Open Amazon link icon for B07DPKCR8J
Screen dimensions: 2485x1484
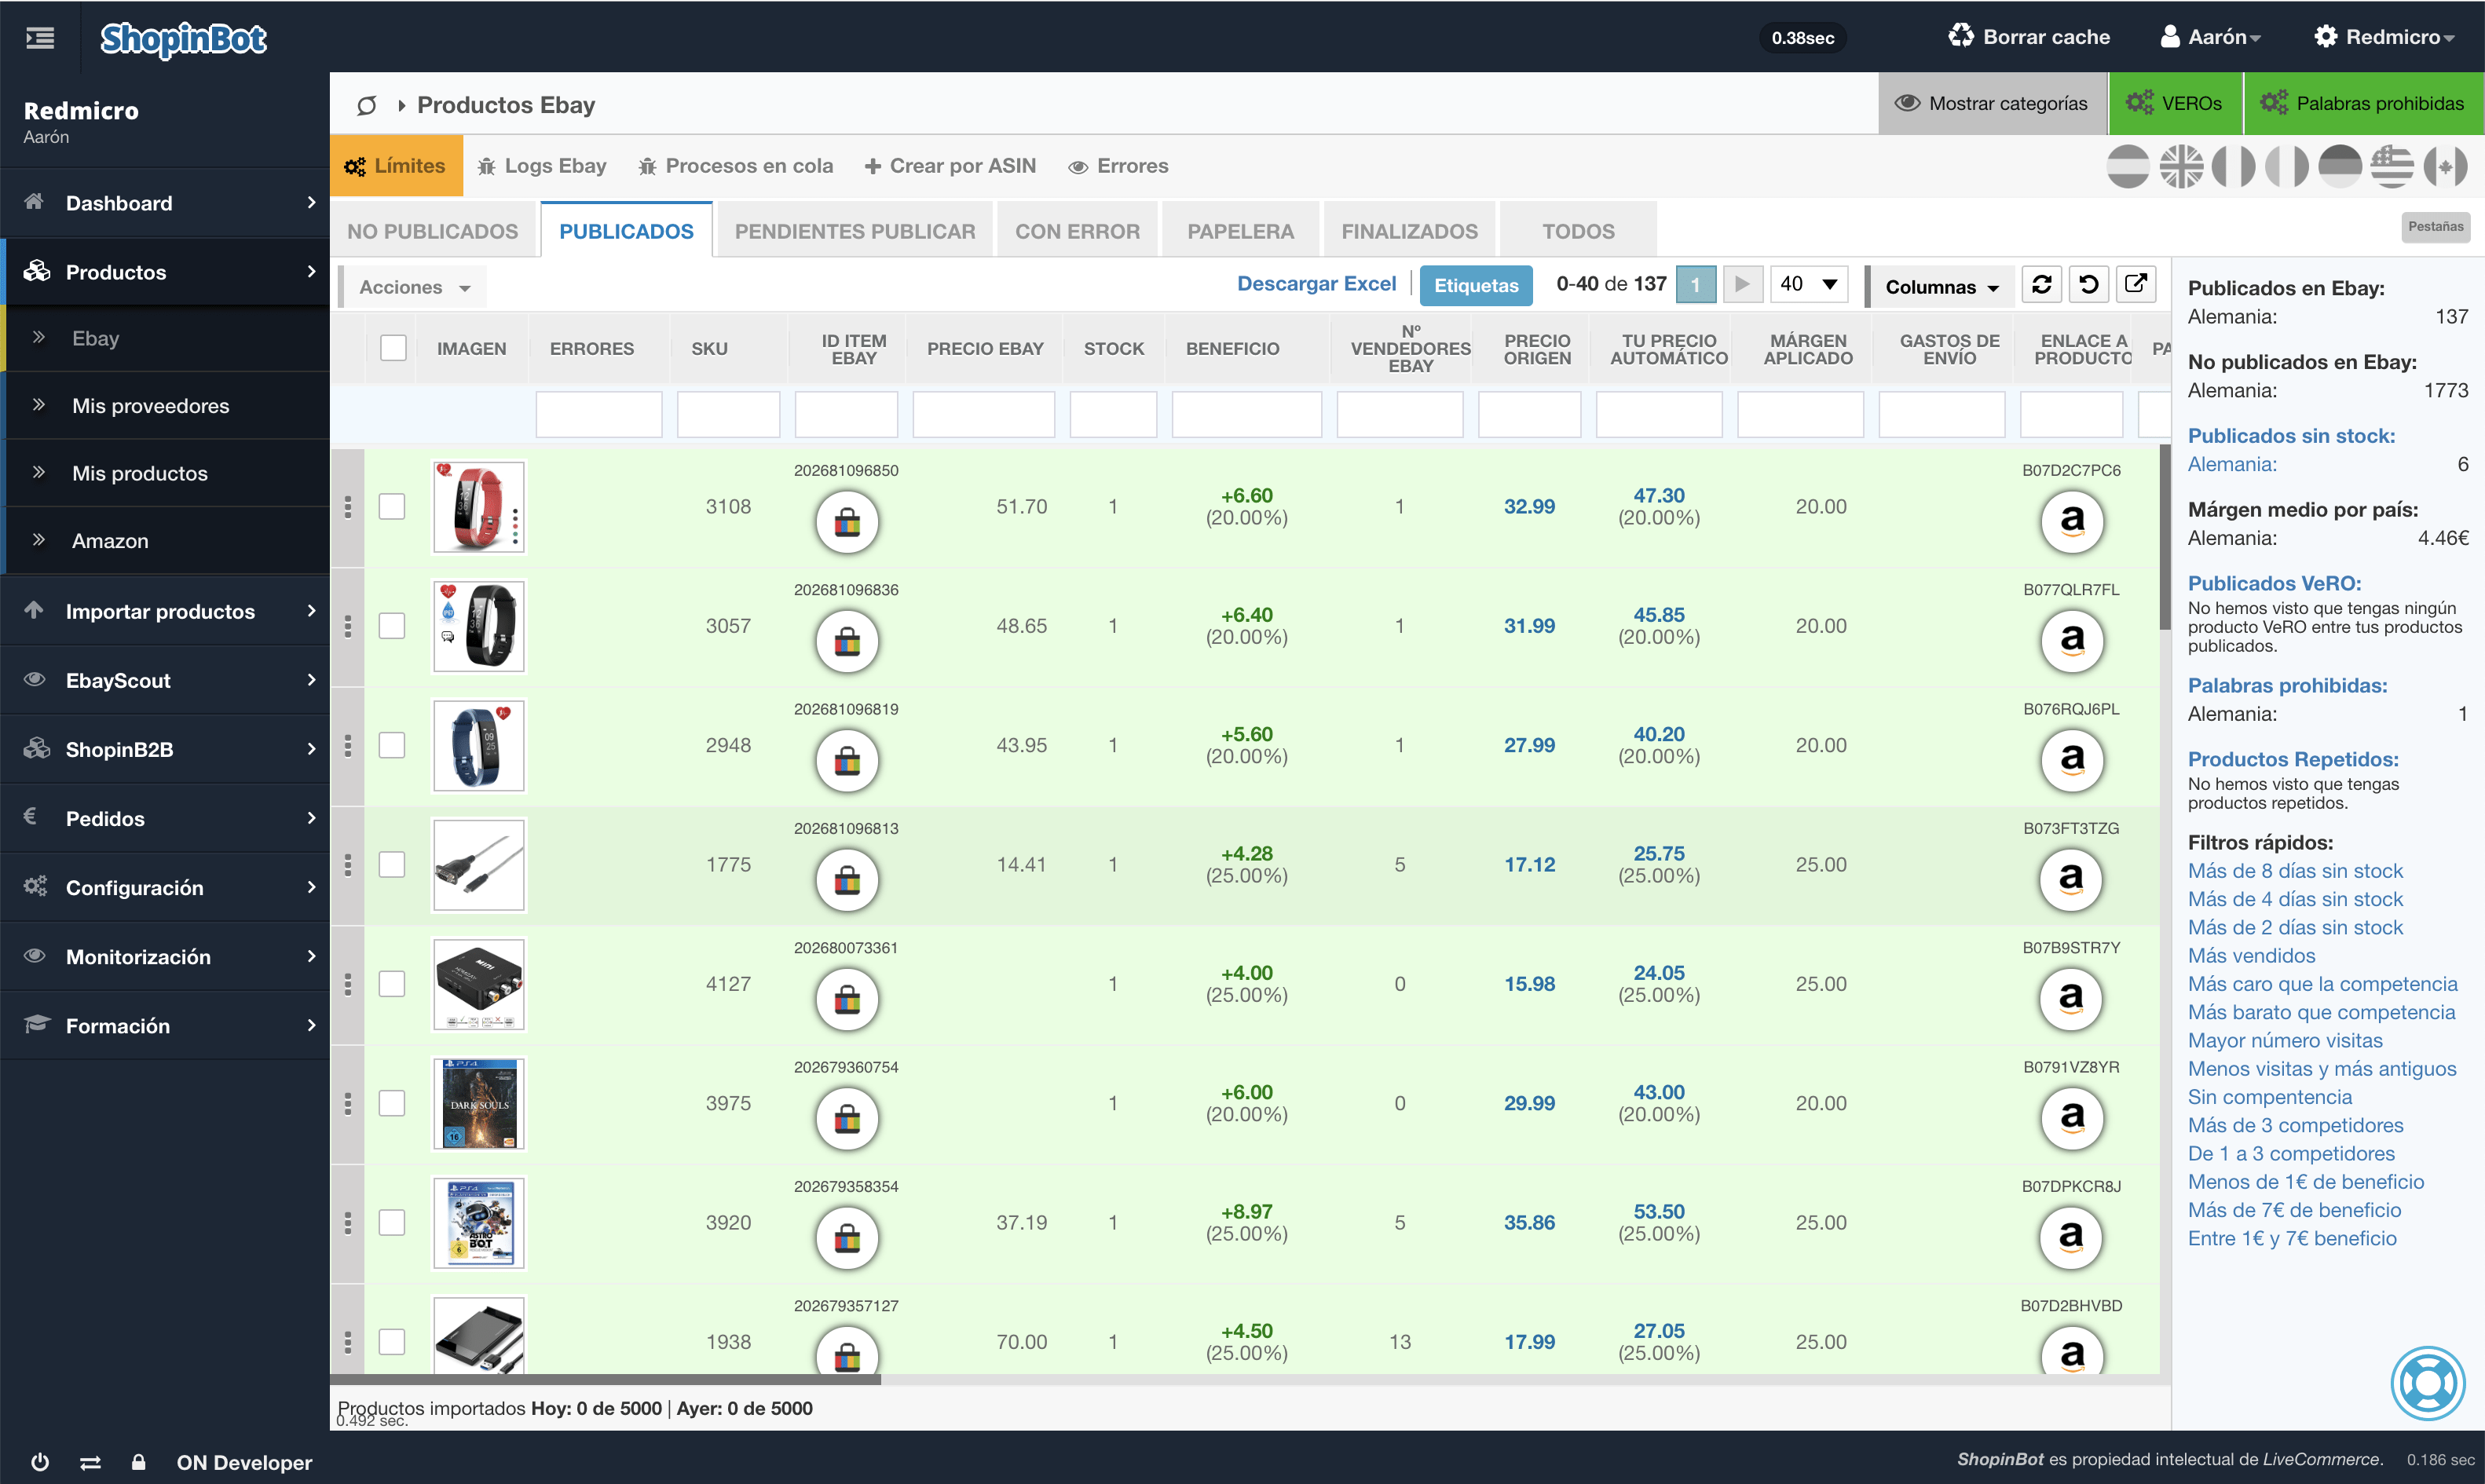(2072, 1237)
